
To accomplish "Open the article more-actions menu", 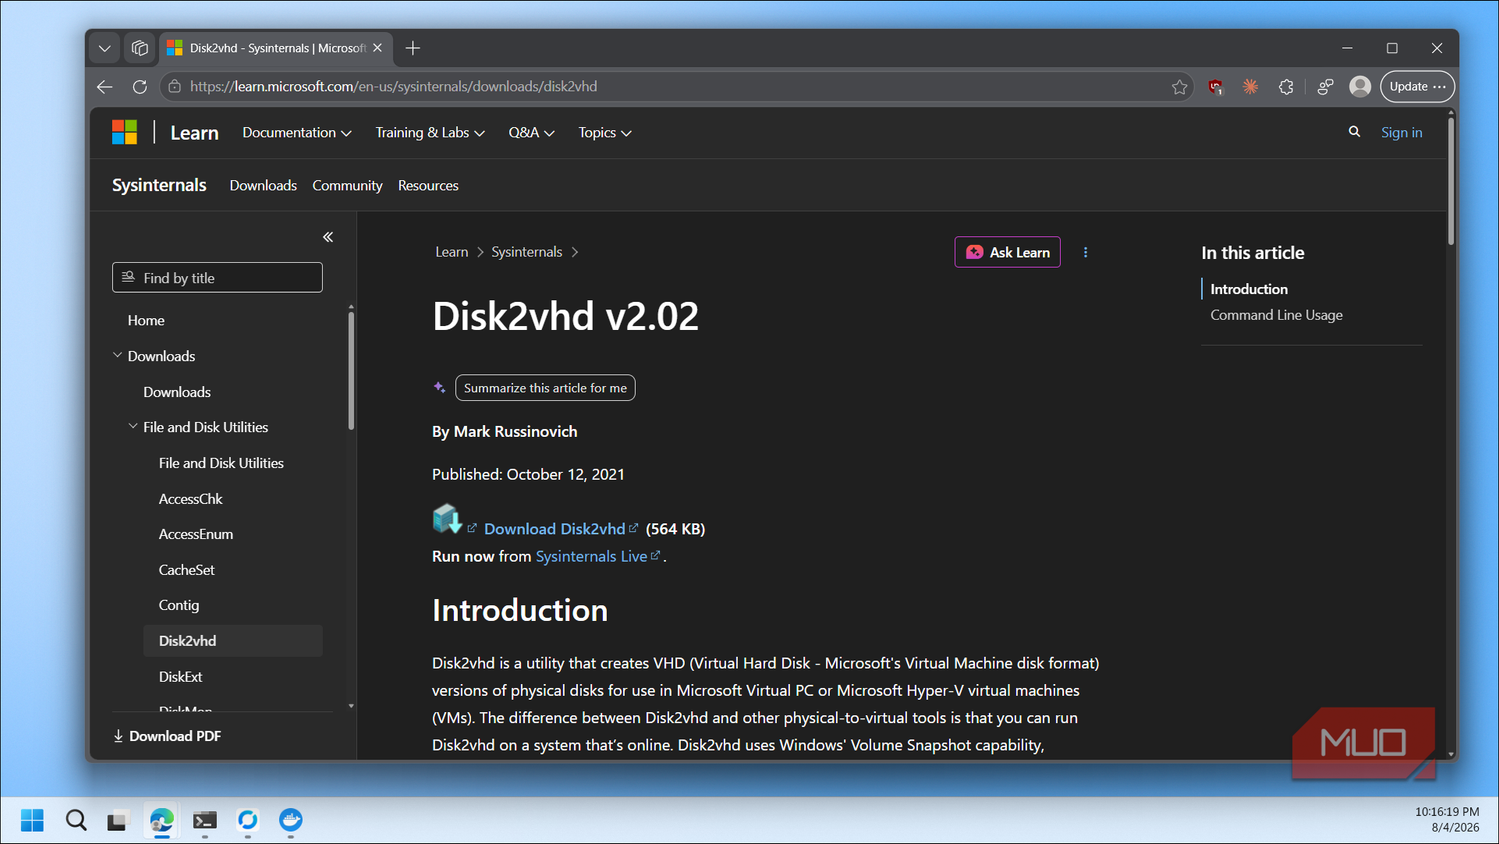I will [1086, 252].
